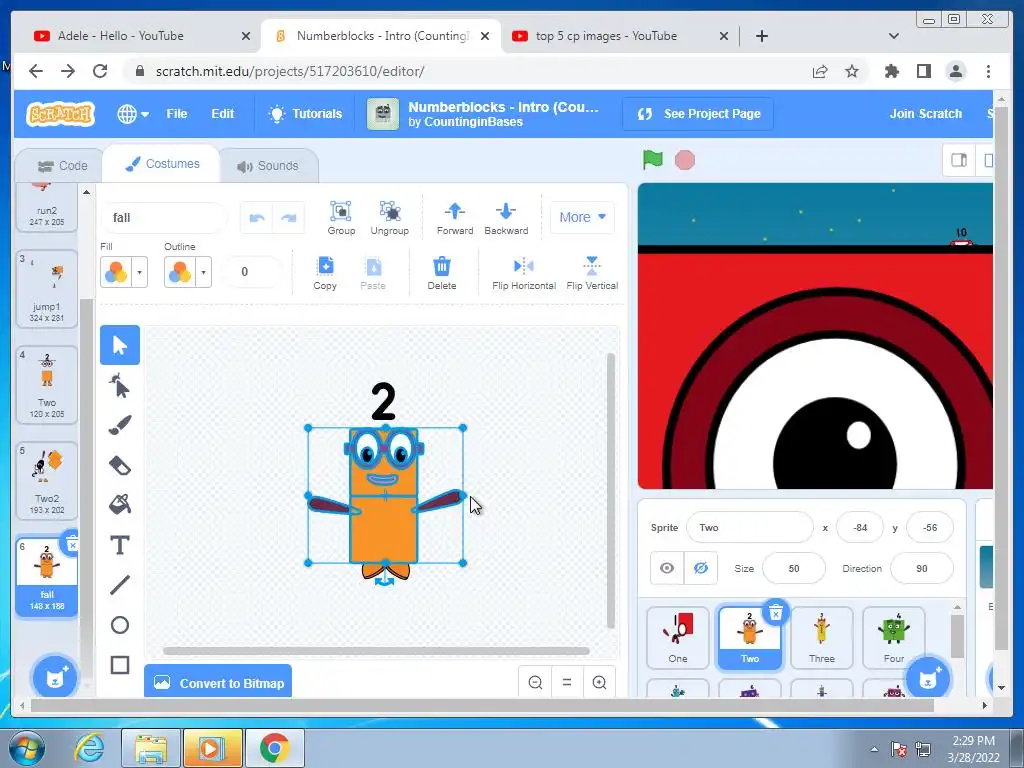This screenshot has width=1024, height=768.
Task: Select the Eraser tool
Action: [x=120, y=466]
